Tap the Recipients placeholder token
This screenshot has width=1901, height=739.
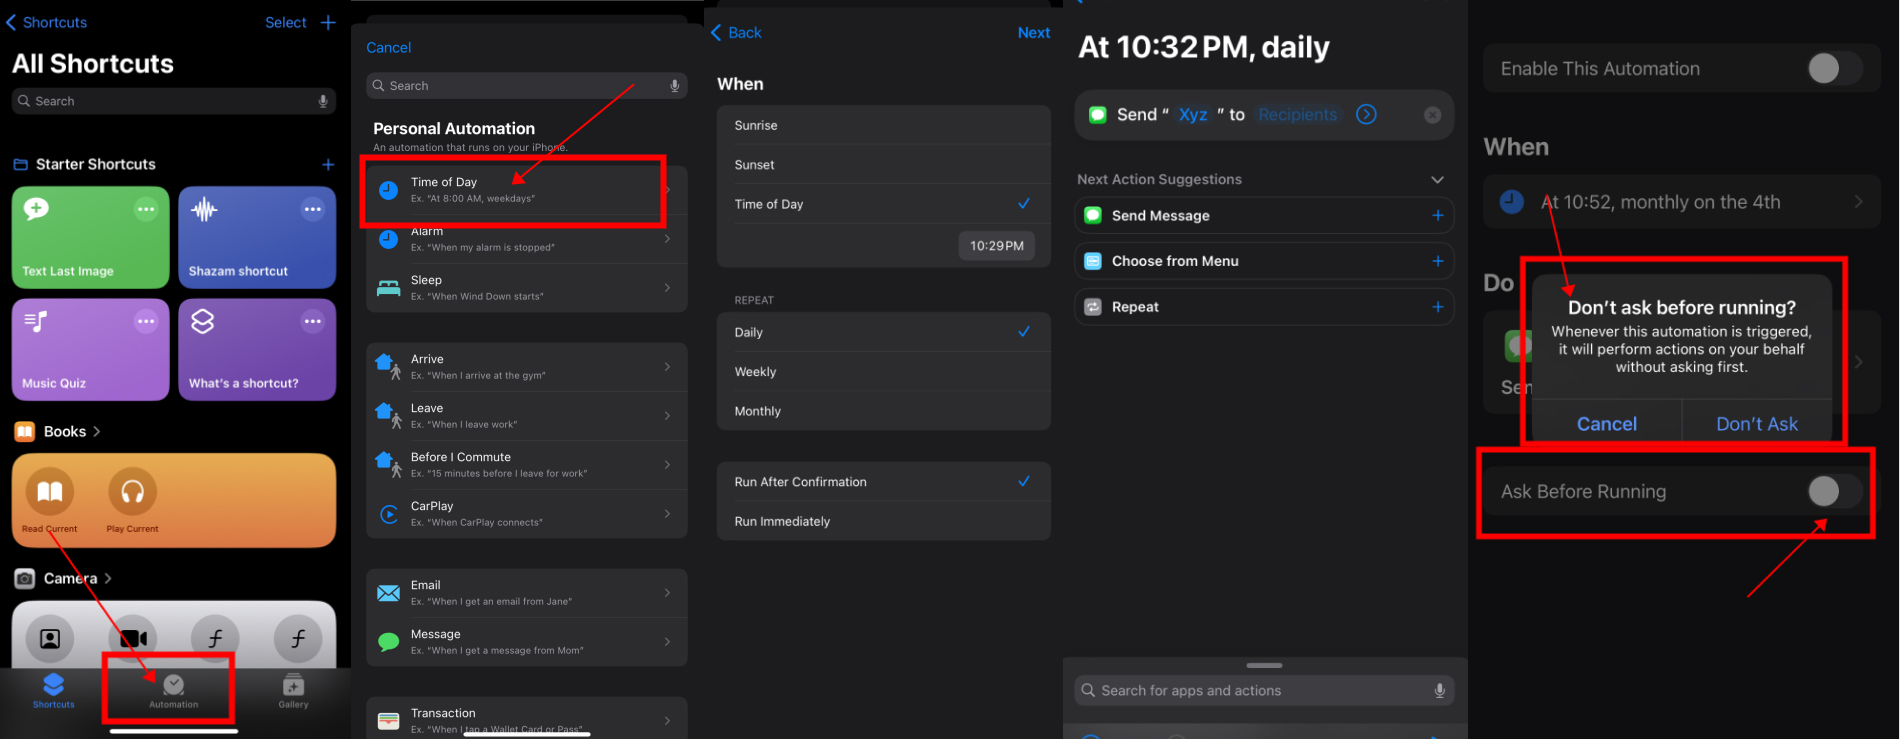(x=1297, y=115)
